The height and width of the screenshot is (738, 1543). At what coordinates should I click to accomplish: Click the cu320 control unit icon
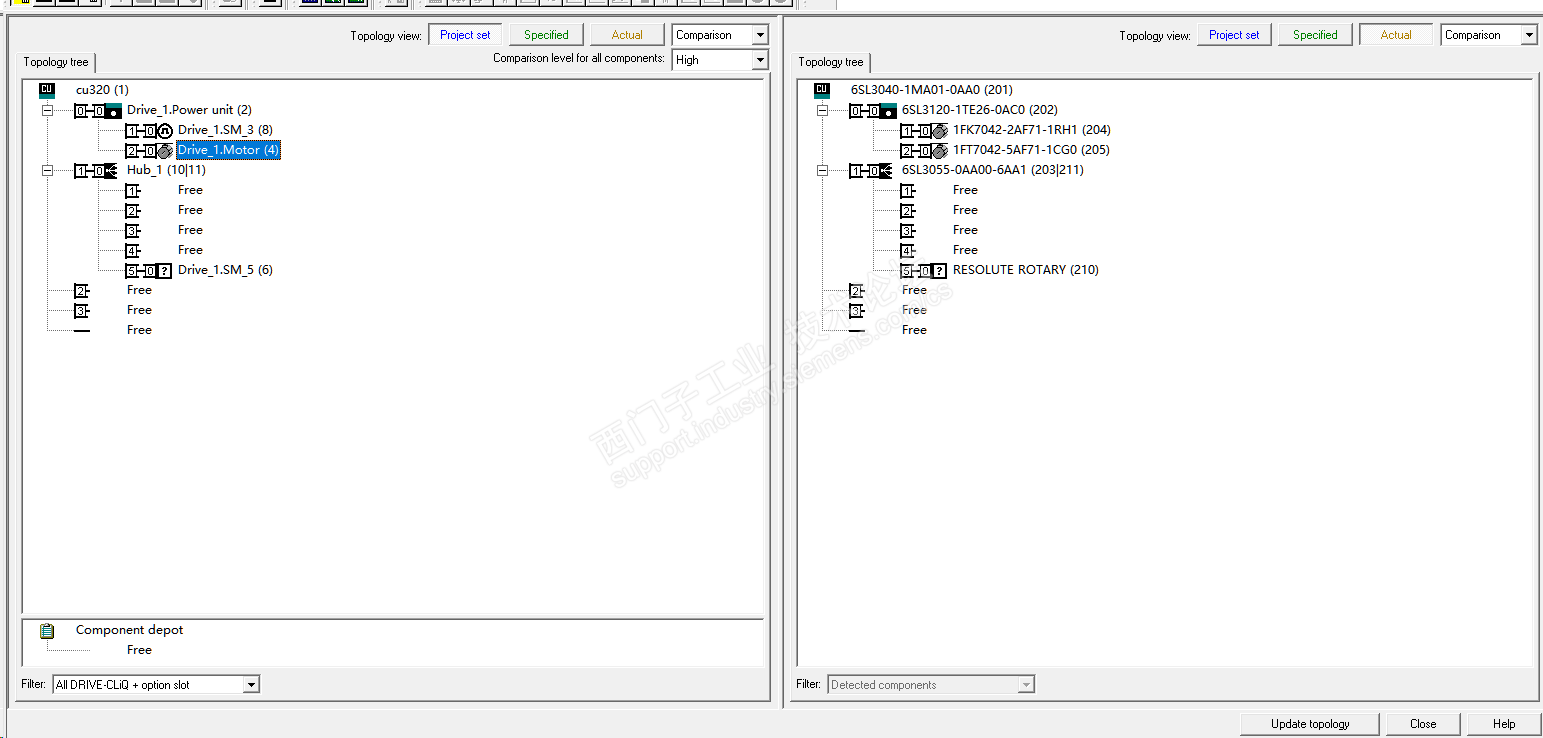point(46,90)
